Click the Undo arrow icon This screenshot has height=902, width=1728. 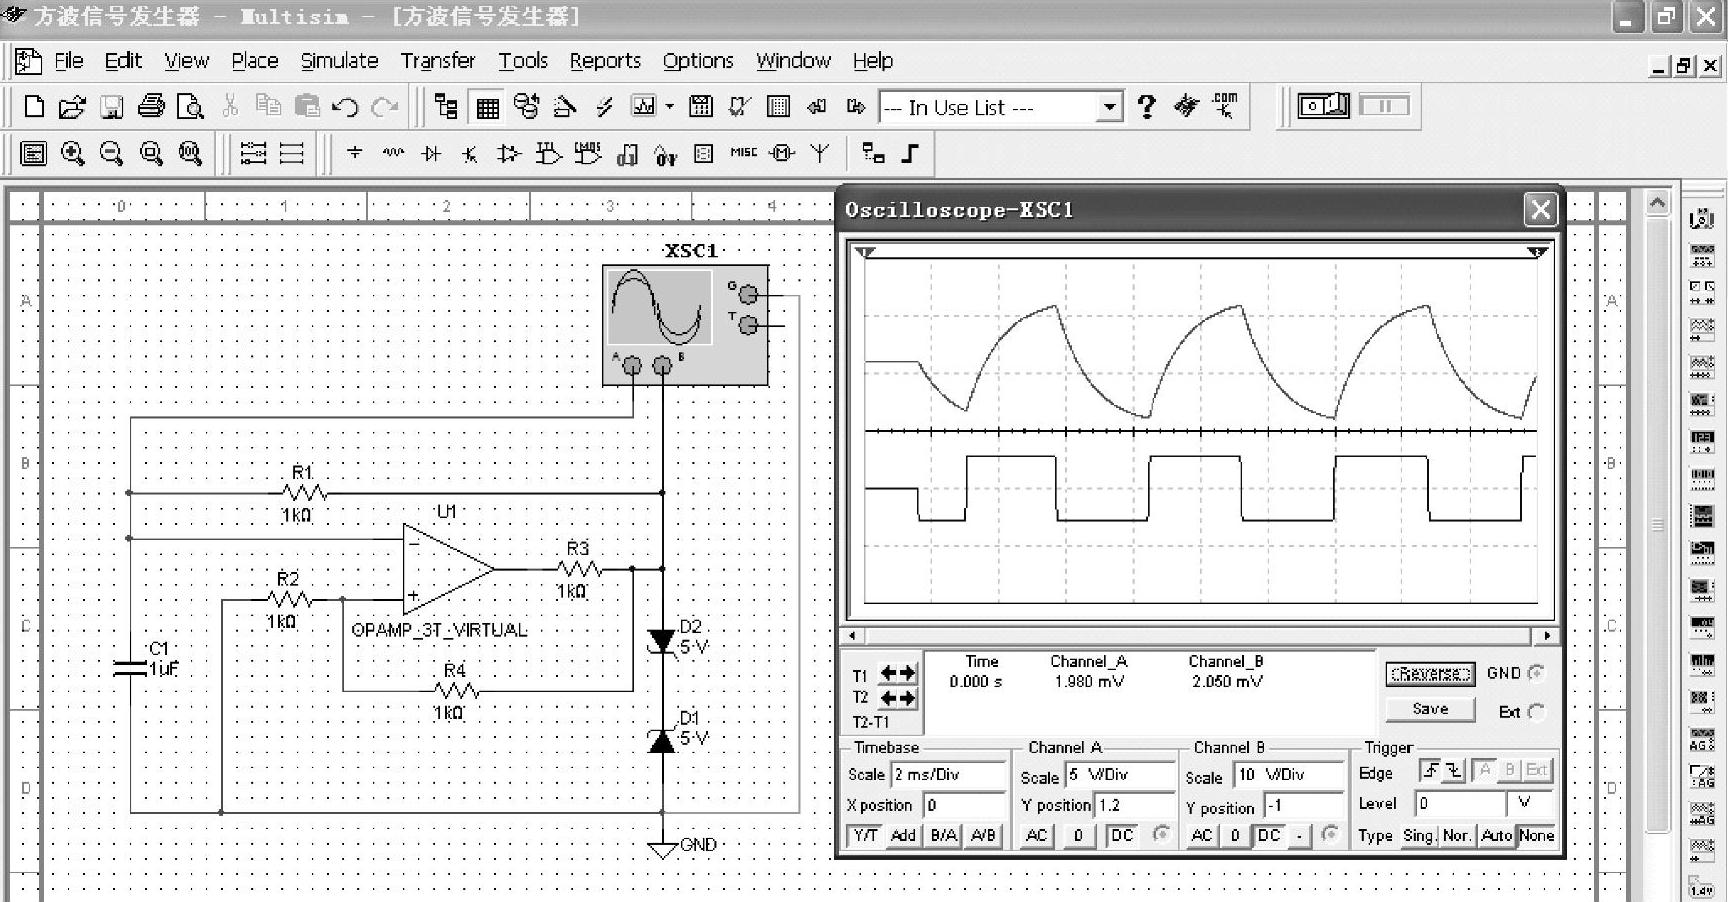point(345,107)
